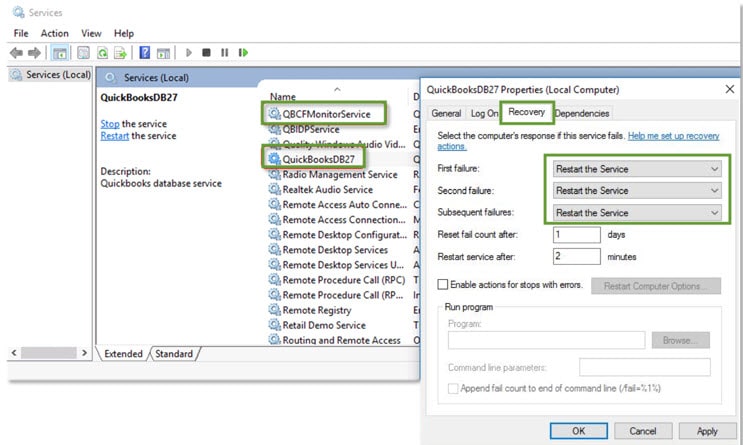Switch to the Log On tab
Viewport: 743px width, 445px height.
(483, 113)
